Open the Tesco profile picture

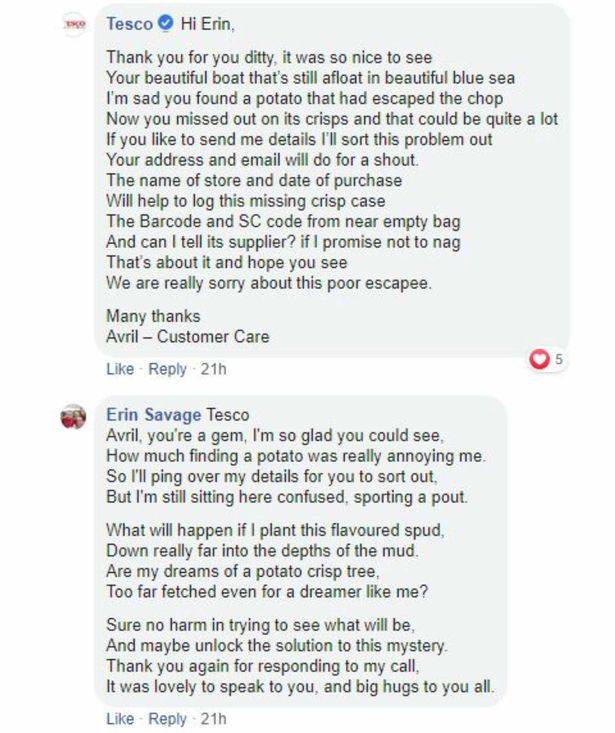pyautogui.click(x=74, y=24)
